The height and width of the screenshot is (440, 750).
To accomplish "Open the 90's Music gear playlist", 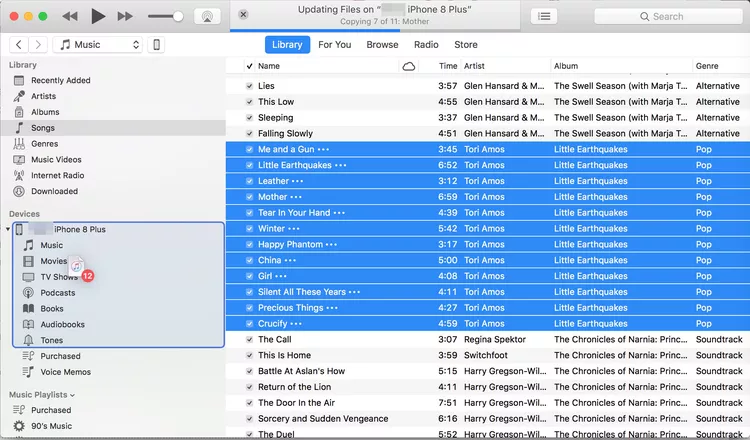I will point(51,426).
